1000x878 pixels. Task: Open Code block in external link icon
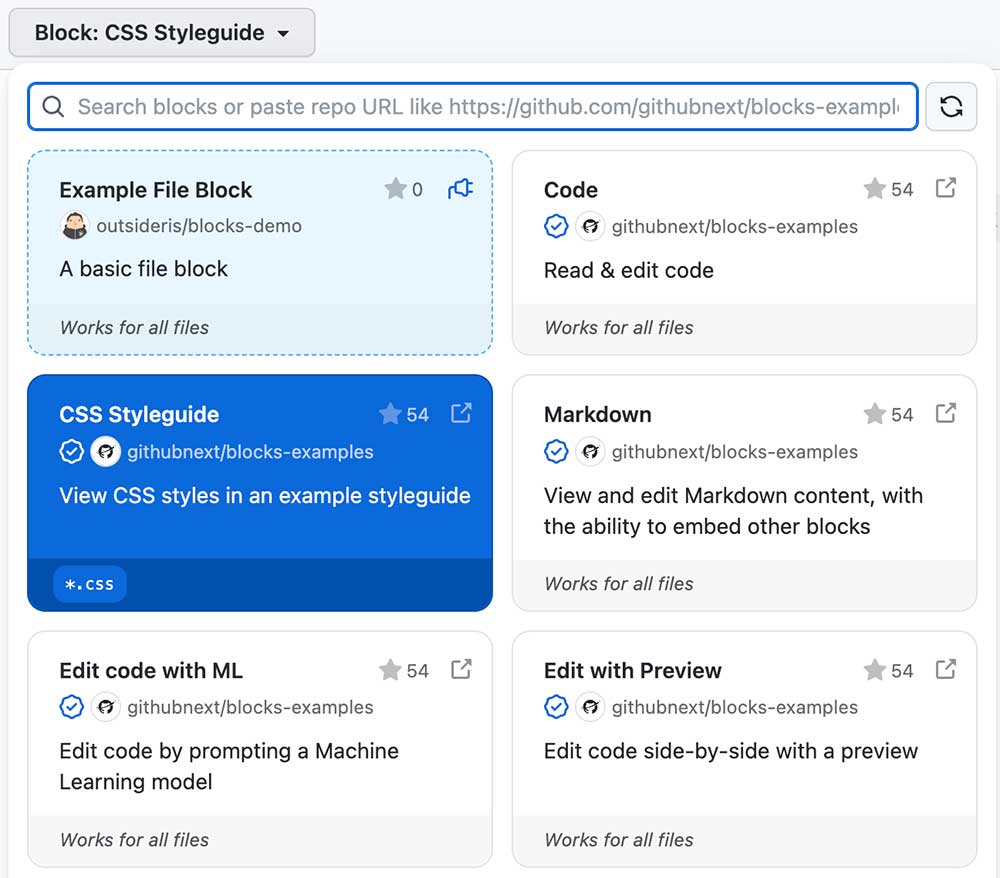click(x=946, y=188)
